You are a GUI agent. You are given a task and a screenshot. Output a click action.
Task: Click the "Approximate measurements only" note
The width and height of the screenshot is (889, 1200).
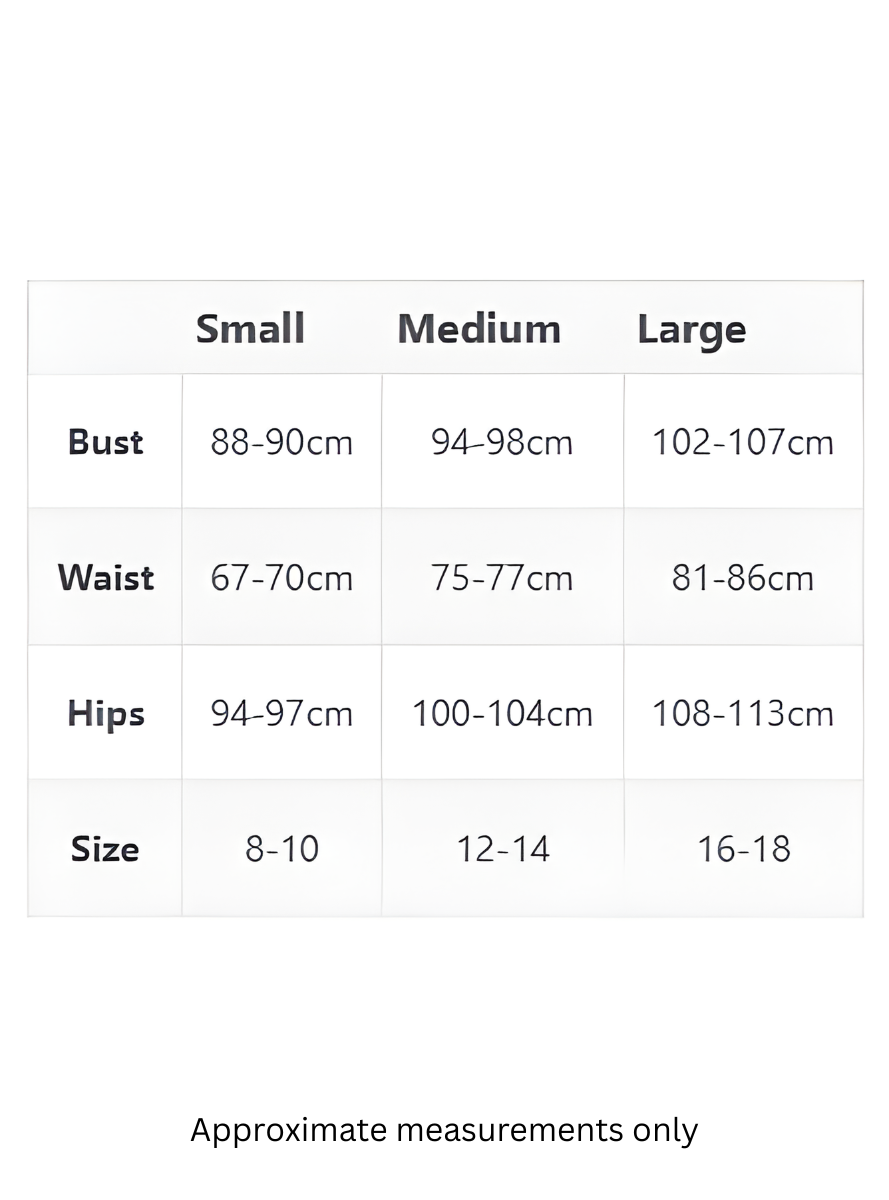[x=444, y=1130]
